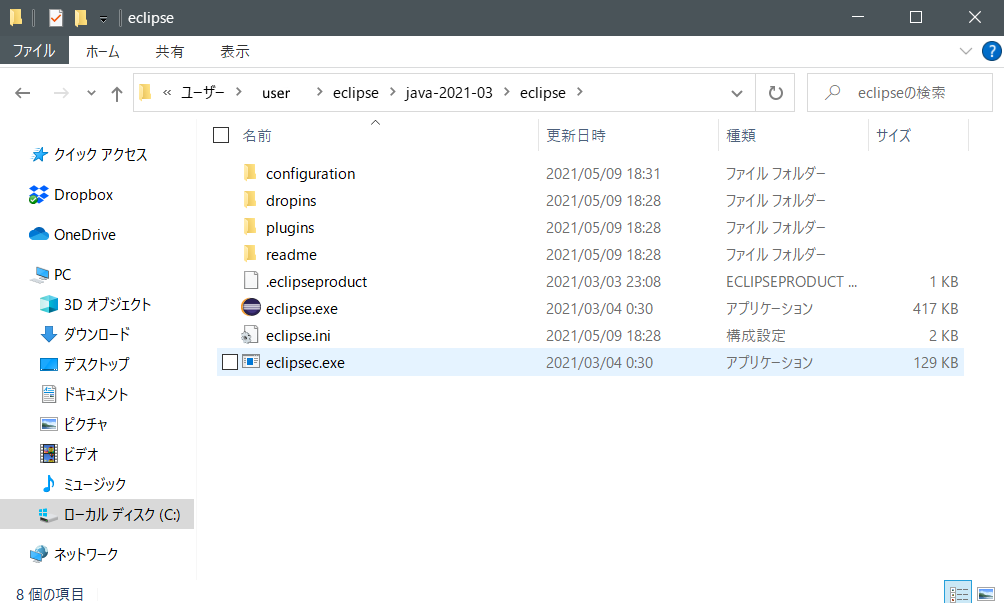Select the eclipse.exe application icon
The width and height of the screenshot is (1004, 603).
[x=250, y=308]
